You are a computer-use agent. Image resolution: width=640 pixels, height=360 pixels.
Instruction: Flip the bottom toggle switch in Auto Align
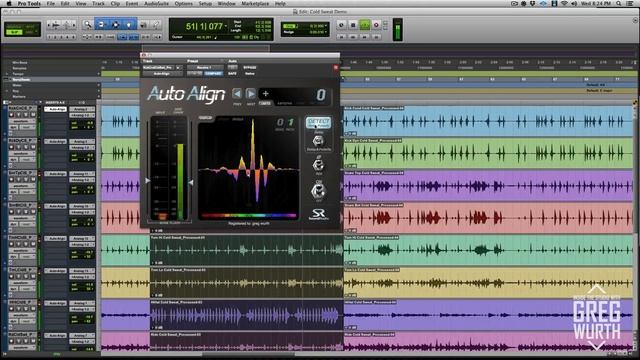coord(318,191)
